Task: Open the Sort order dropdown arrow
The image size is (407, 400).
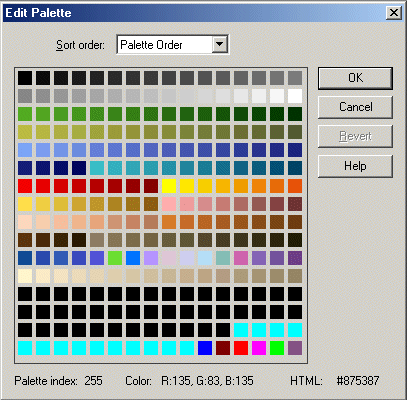Action: [220, 44]
